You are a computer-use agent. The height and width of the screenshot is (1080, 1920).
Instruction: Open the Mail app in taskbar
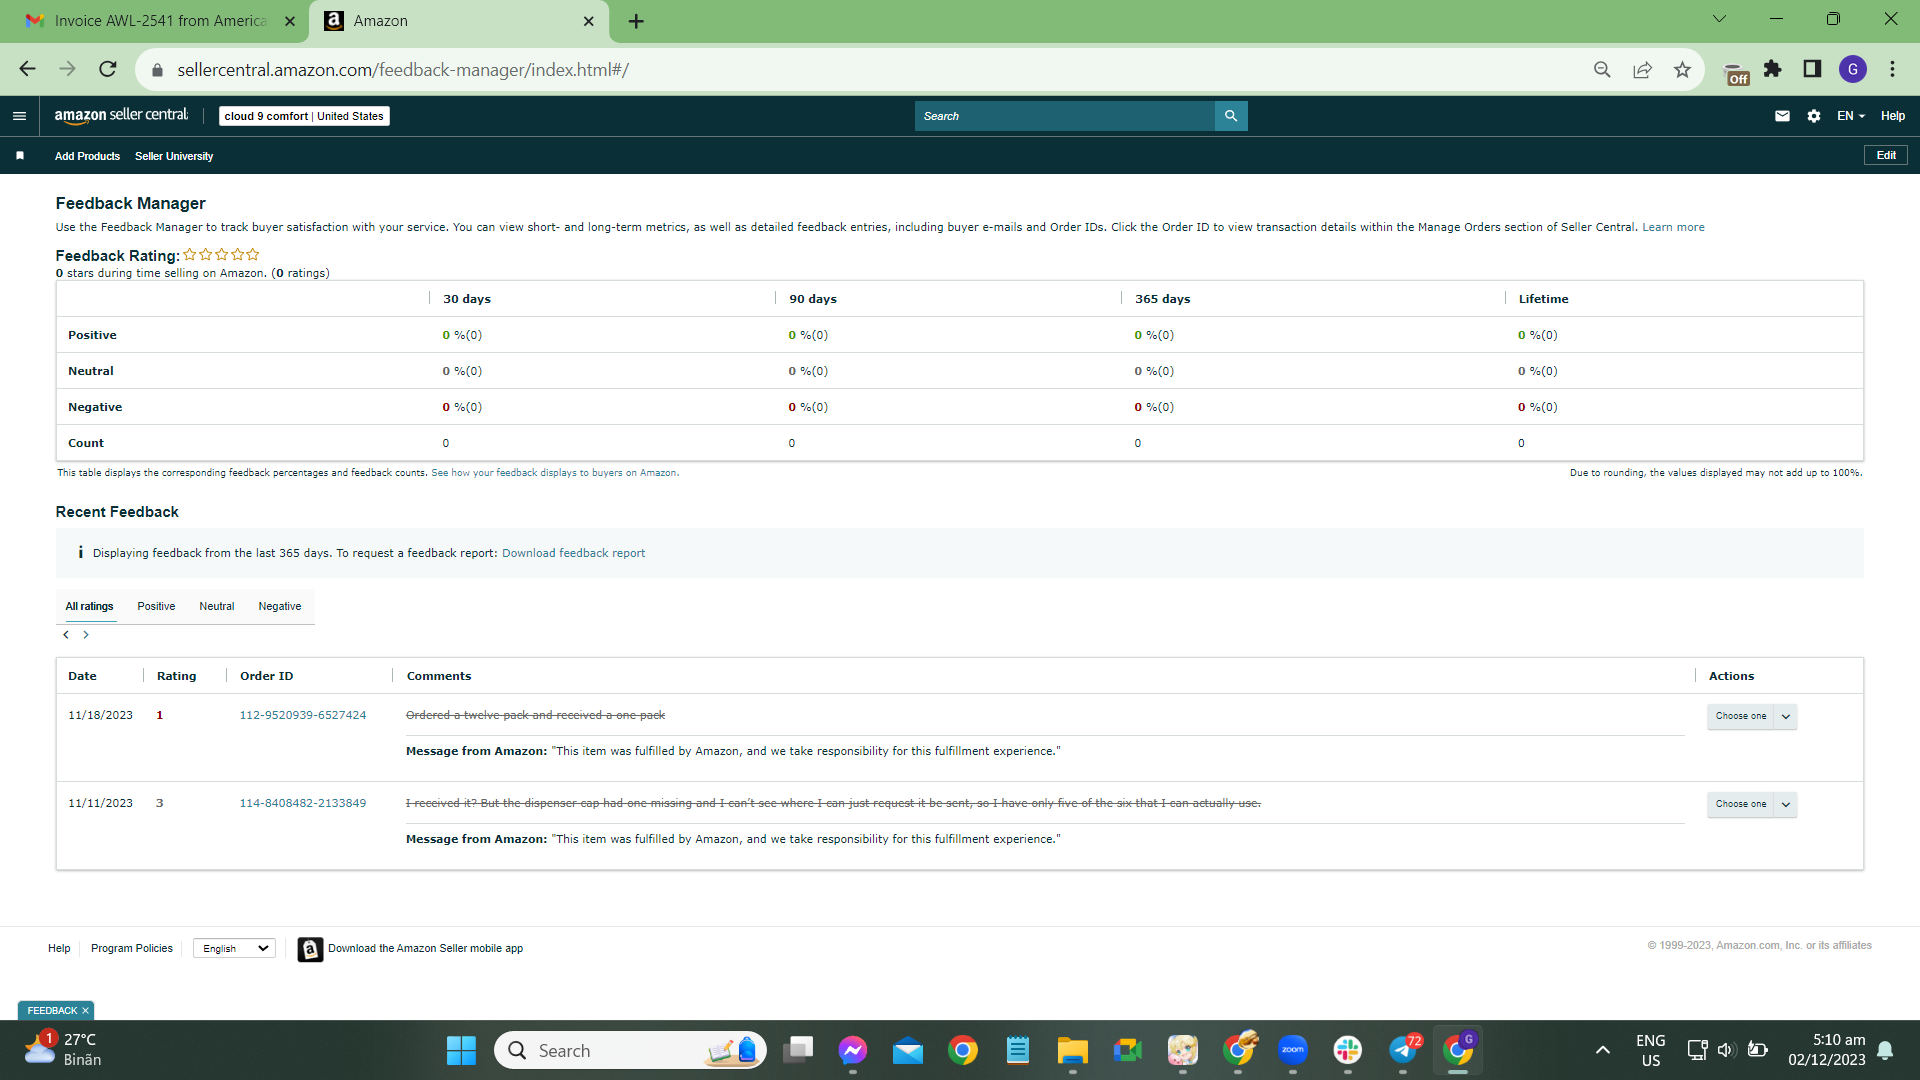[x=908, y=1050]
